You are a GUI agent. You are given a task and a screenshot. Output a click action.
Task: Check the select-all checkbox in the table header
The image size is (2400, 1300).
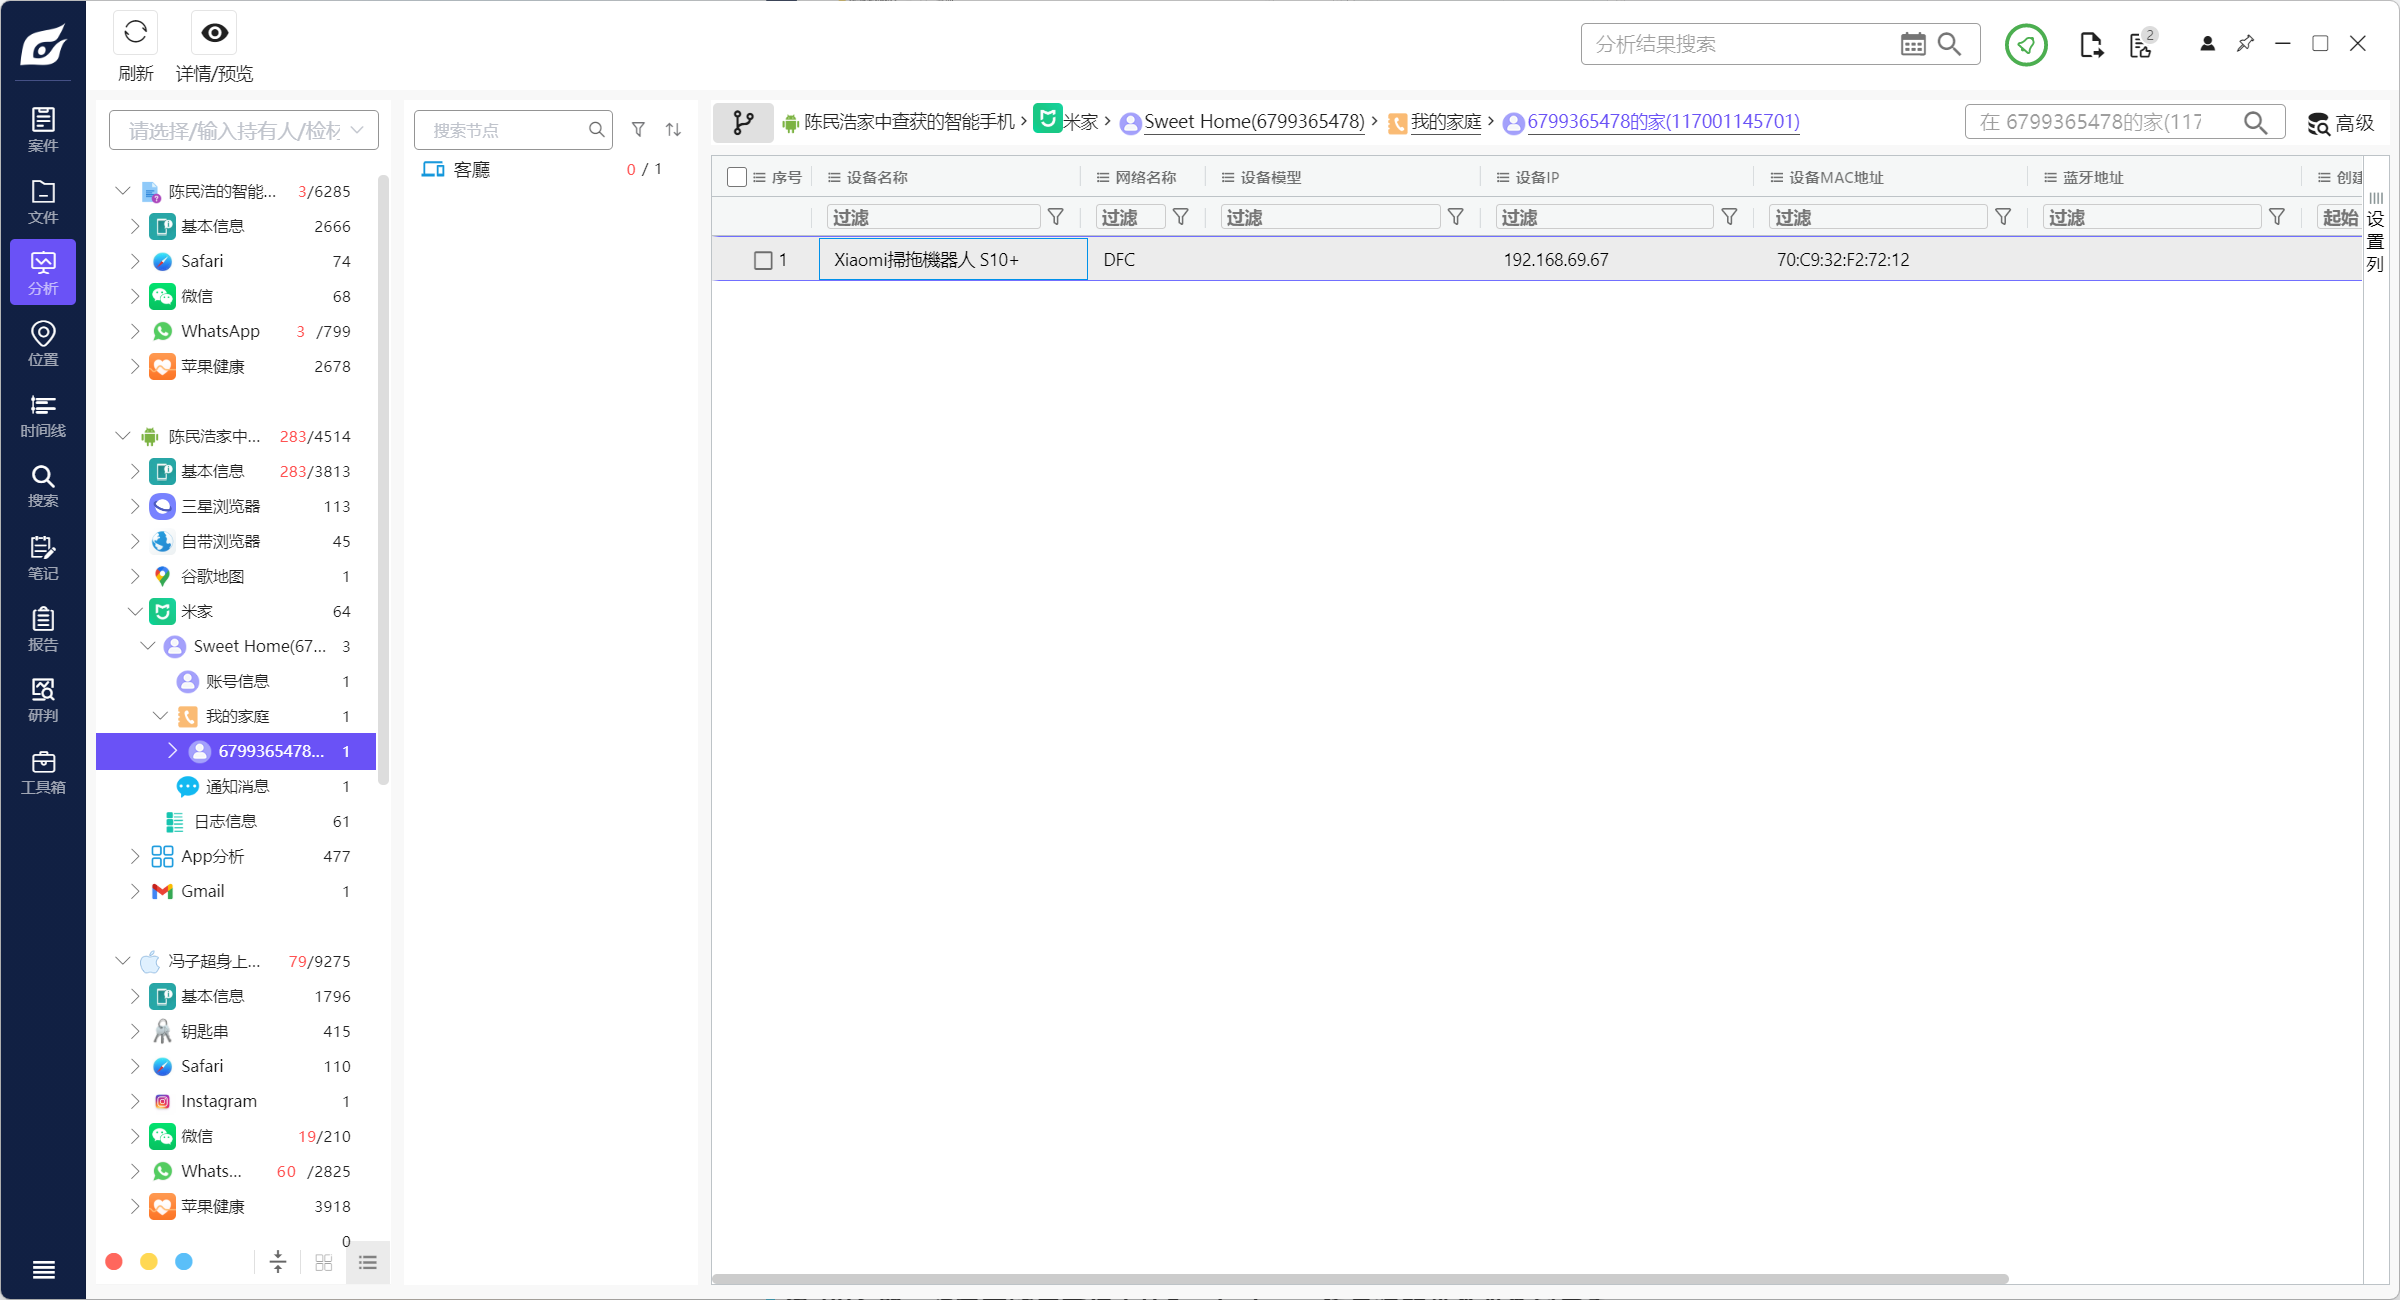click(x=737, y=177)
